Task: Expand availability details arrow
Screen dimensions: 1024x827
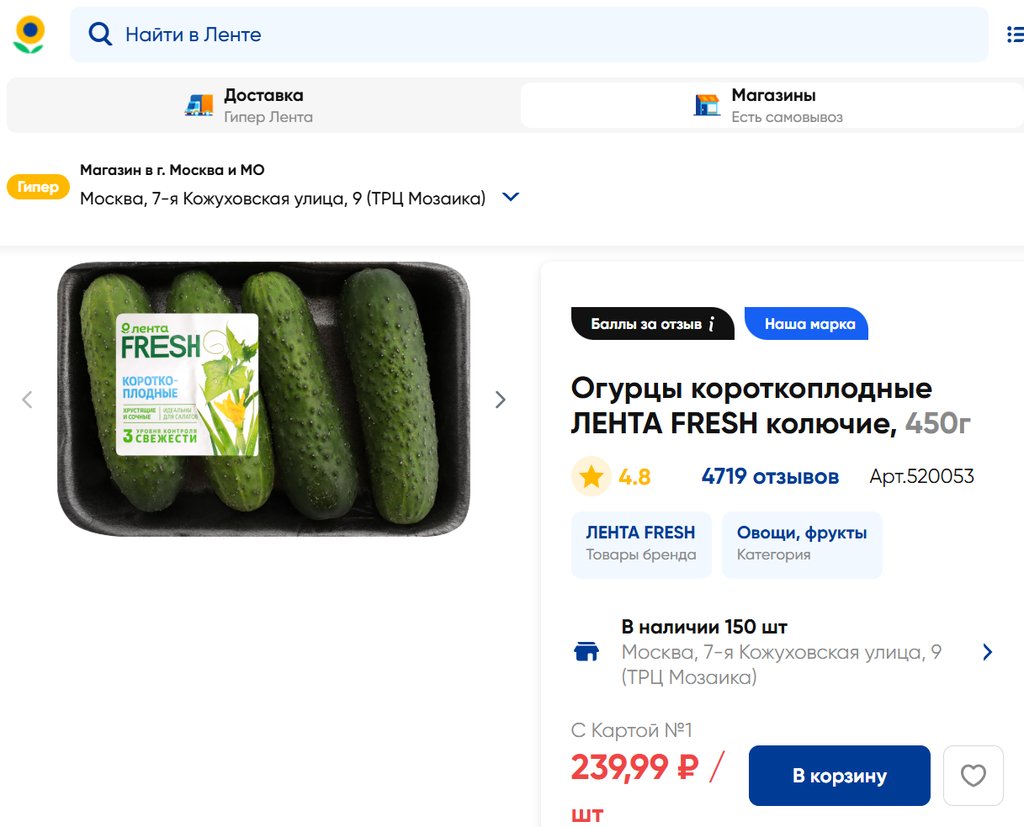Action: point(987,652)
